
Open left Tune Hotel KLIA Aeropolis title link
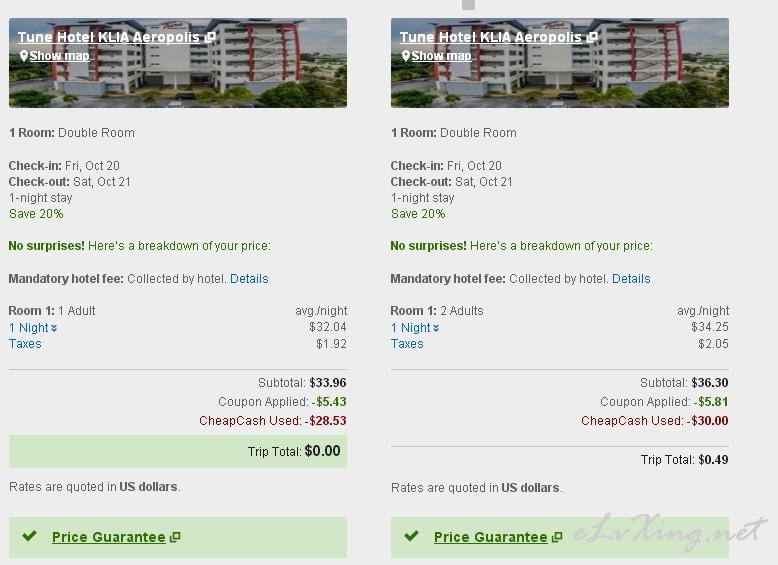109,37
